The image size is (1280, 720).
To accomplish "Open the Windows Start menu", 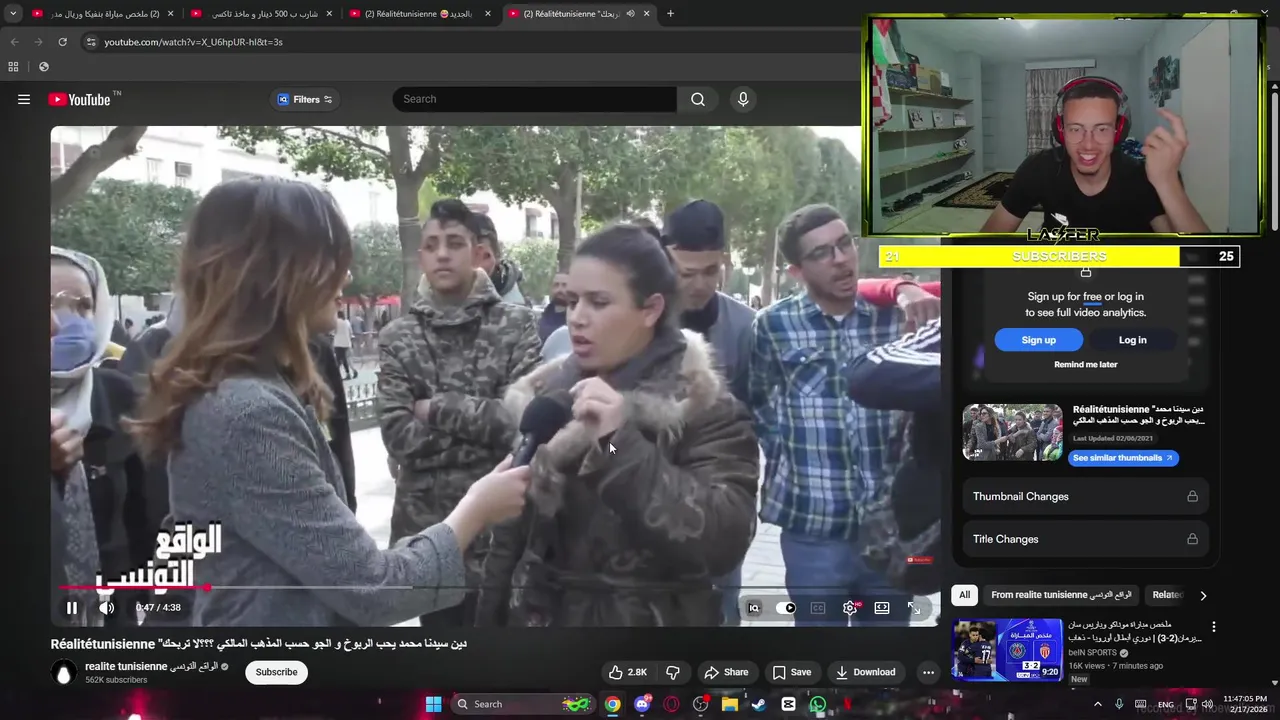I will tap(433, 704).
